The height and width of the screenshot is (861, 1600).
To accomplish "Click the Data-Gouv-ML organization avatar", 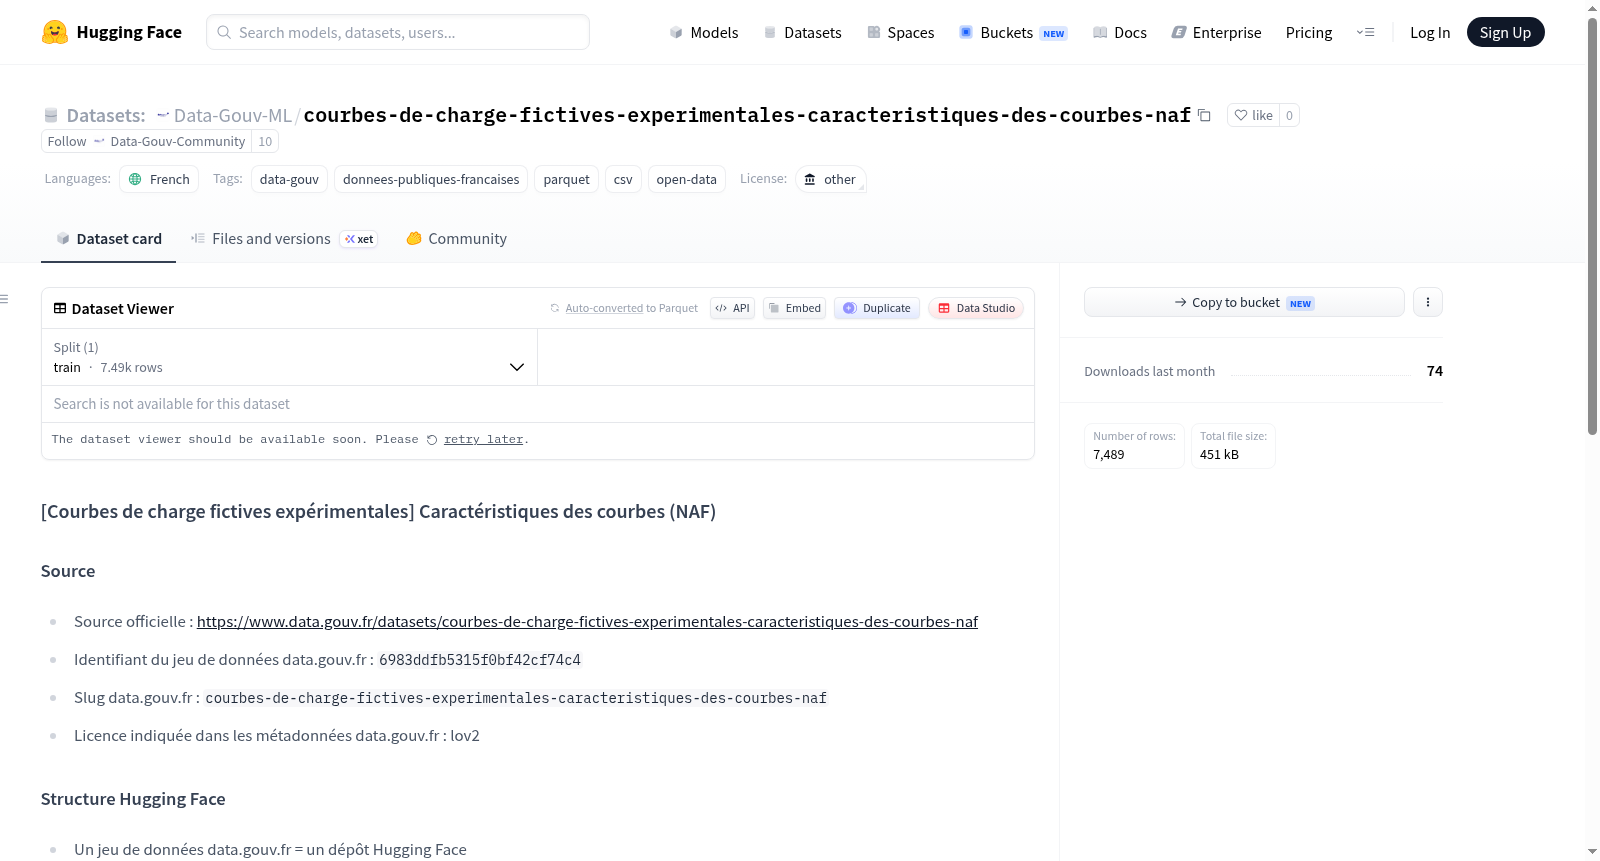I will point(163,116).
